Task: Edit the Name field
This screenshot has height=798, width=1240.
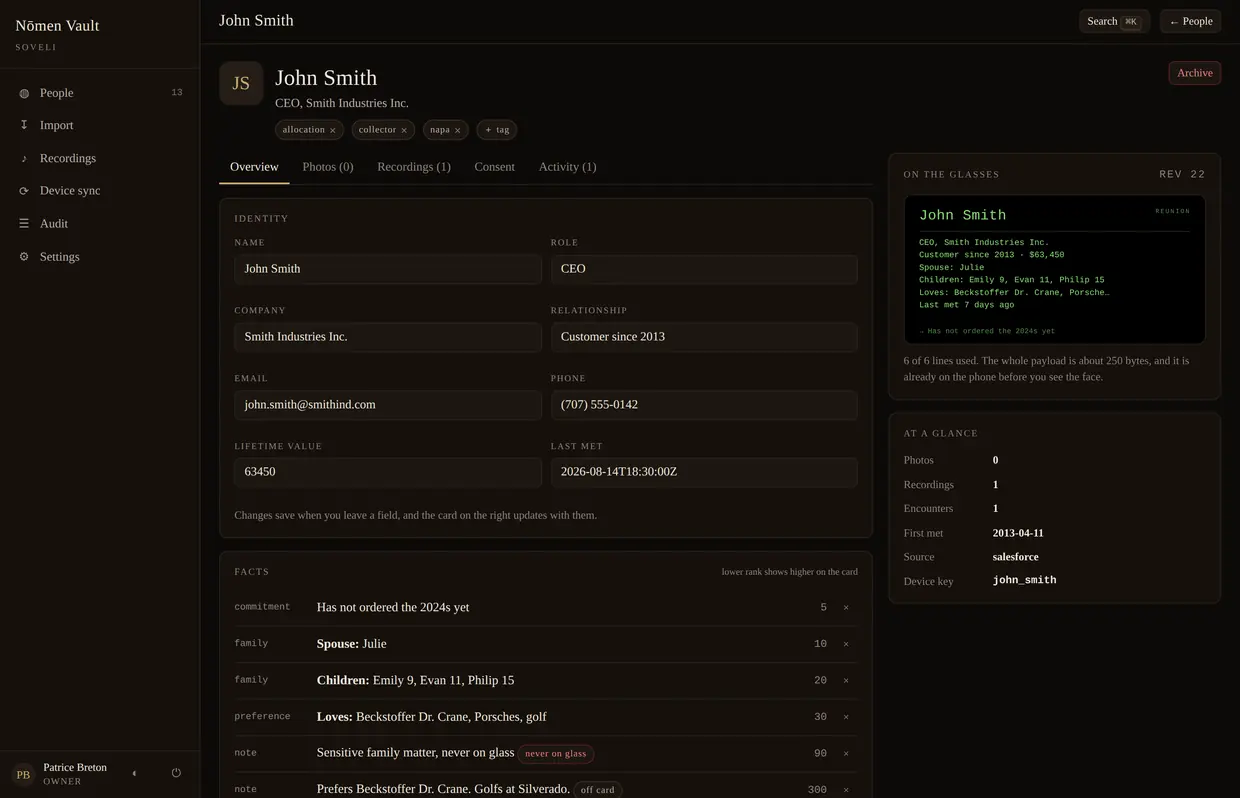Action: [388, 269]
